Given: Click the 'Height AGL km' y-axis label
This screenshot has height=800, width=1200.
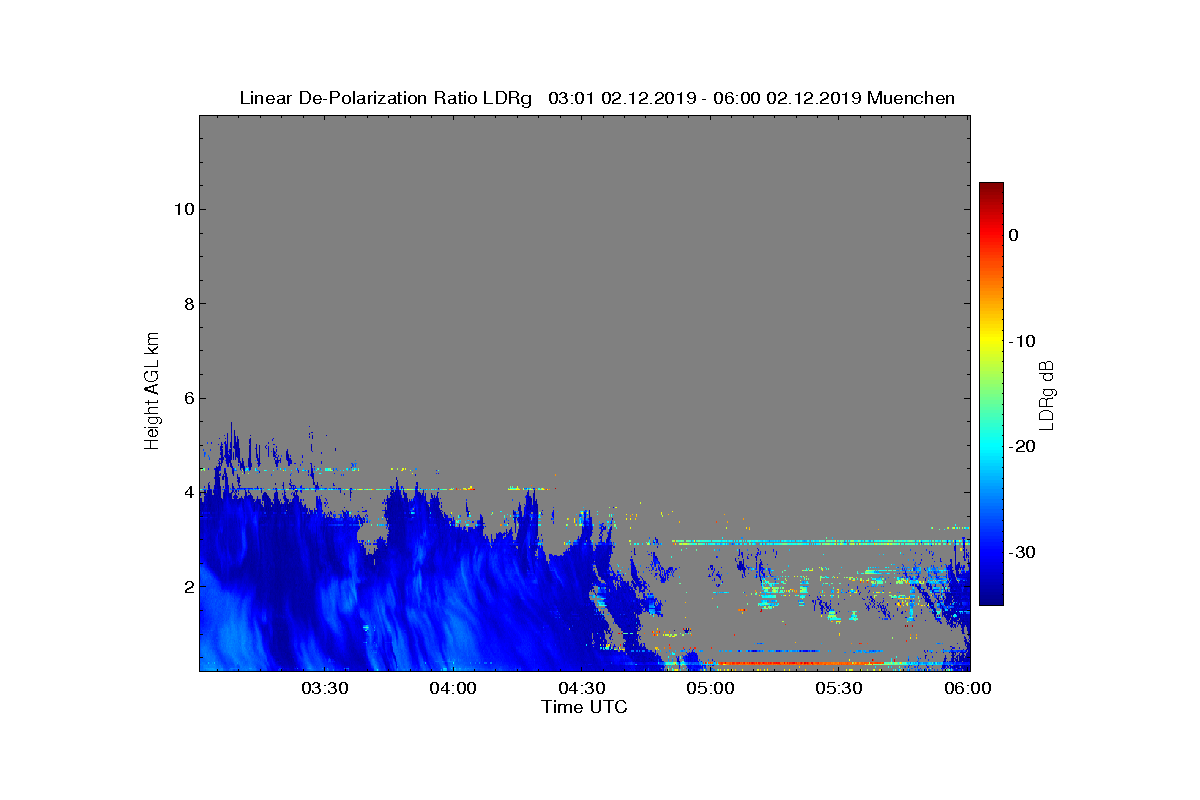Looking at the screenshot, I should coord(152,392).
